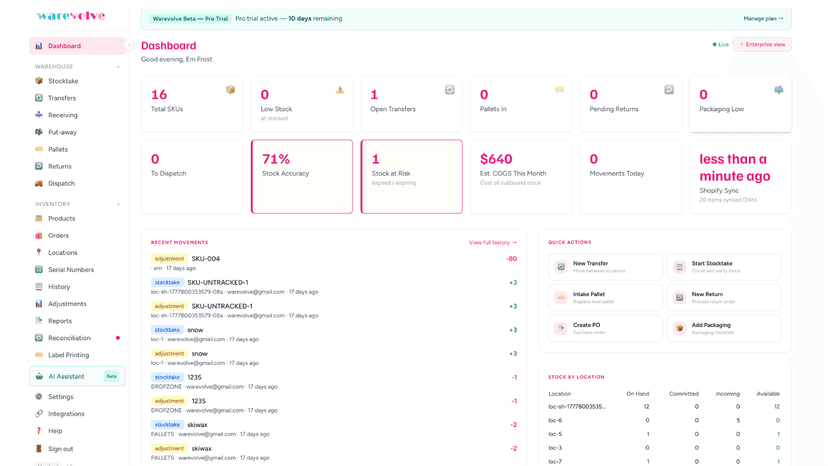Click the stocktake tag for SKU-UNTRACKED-1
This screenshot has width=828, height=466.
(167, 283)
